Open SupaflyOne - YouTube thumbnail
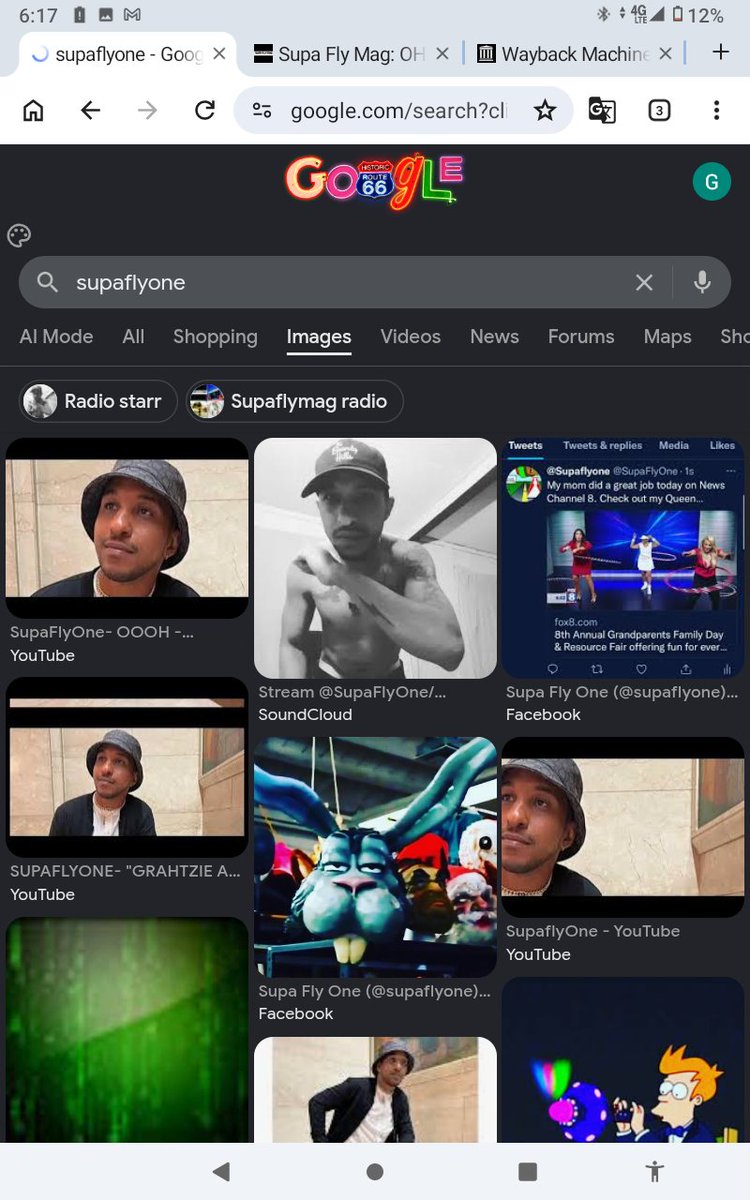The image size is (750, 1200). coord(623,827)
